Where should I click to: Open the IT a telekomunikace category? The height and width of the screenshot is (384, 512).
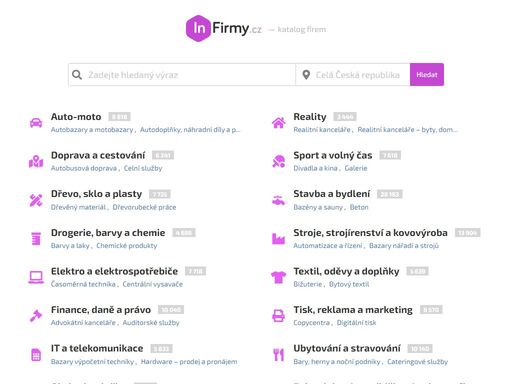coord(97,348)
